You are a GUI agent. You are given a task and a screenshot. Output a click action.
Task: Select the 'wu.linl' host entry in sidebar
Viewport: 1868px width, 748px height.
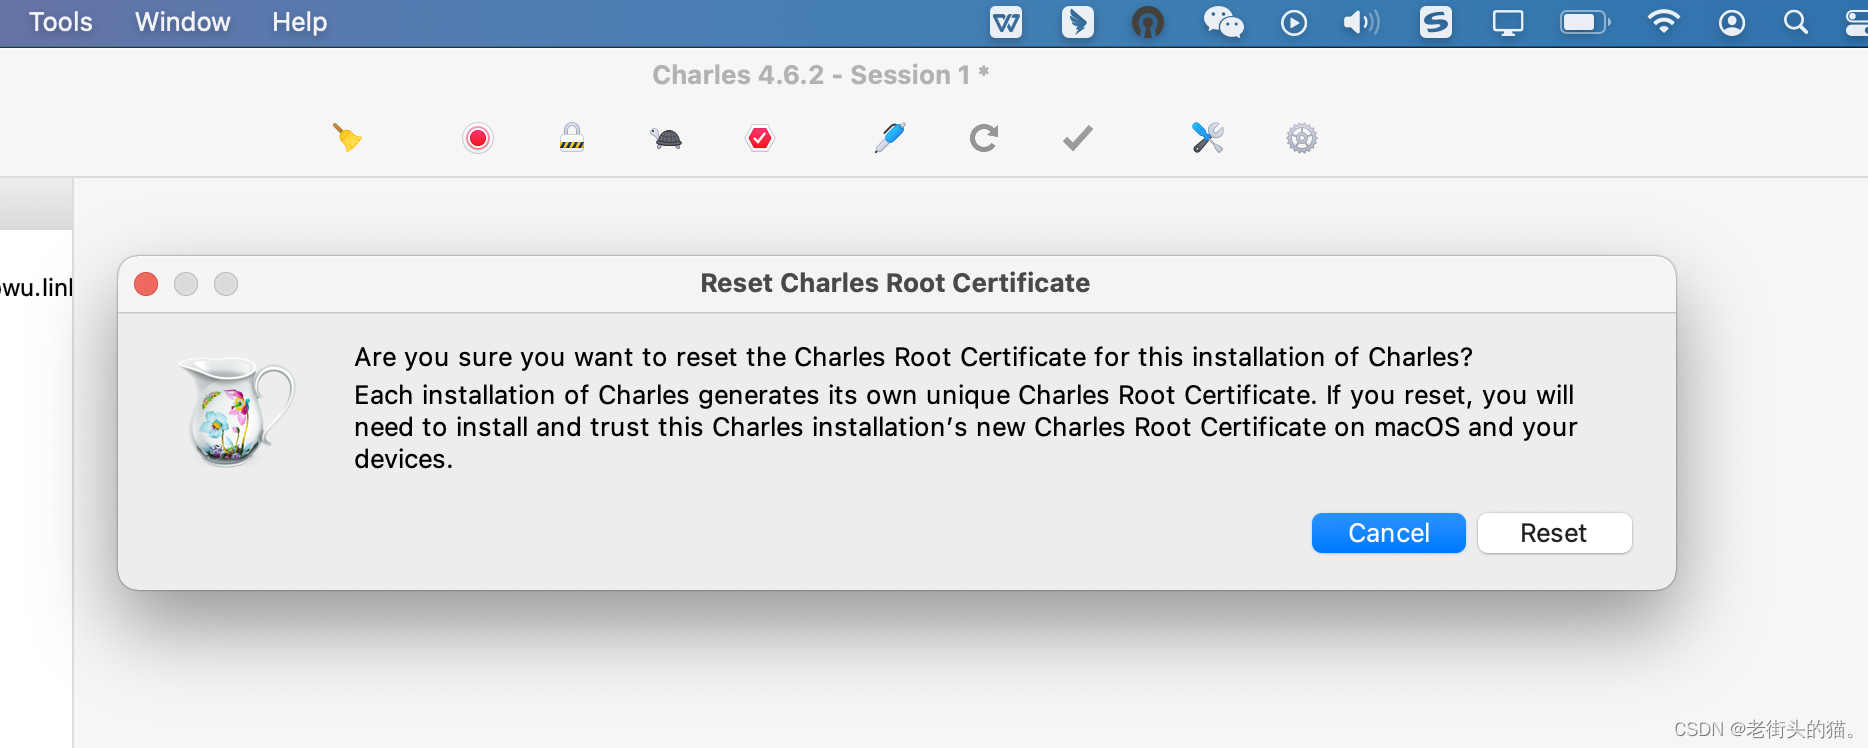(x=36, y=288)
